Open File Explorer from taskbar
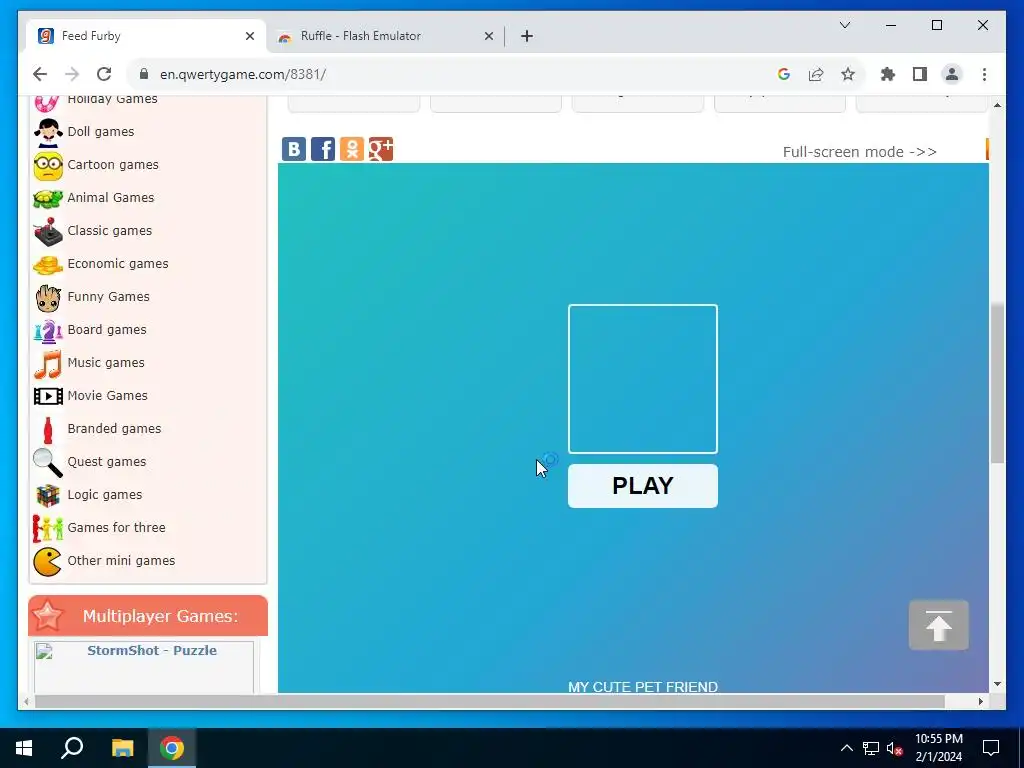The height and width of the screenshot is (768, 1024). [122, 748]
